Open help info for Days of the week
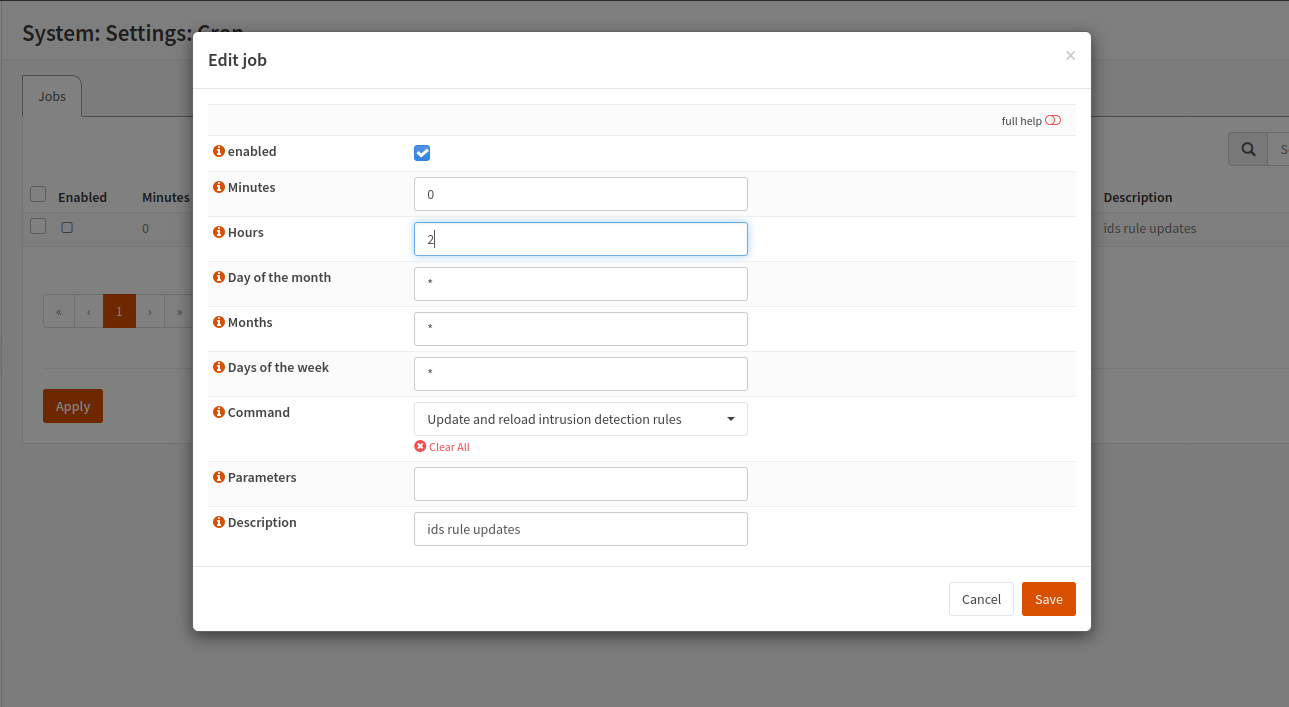 click(218, 367)
